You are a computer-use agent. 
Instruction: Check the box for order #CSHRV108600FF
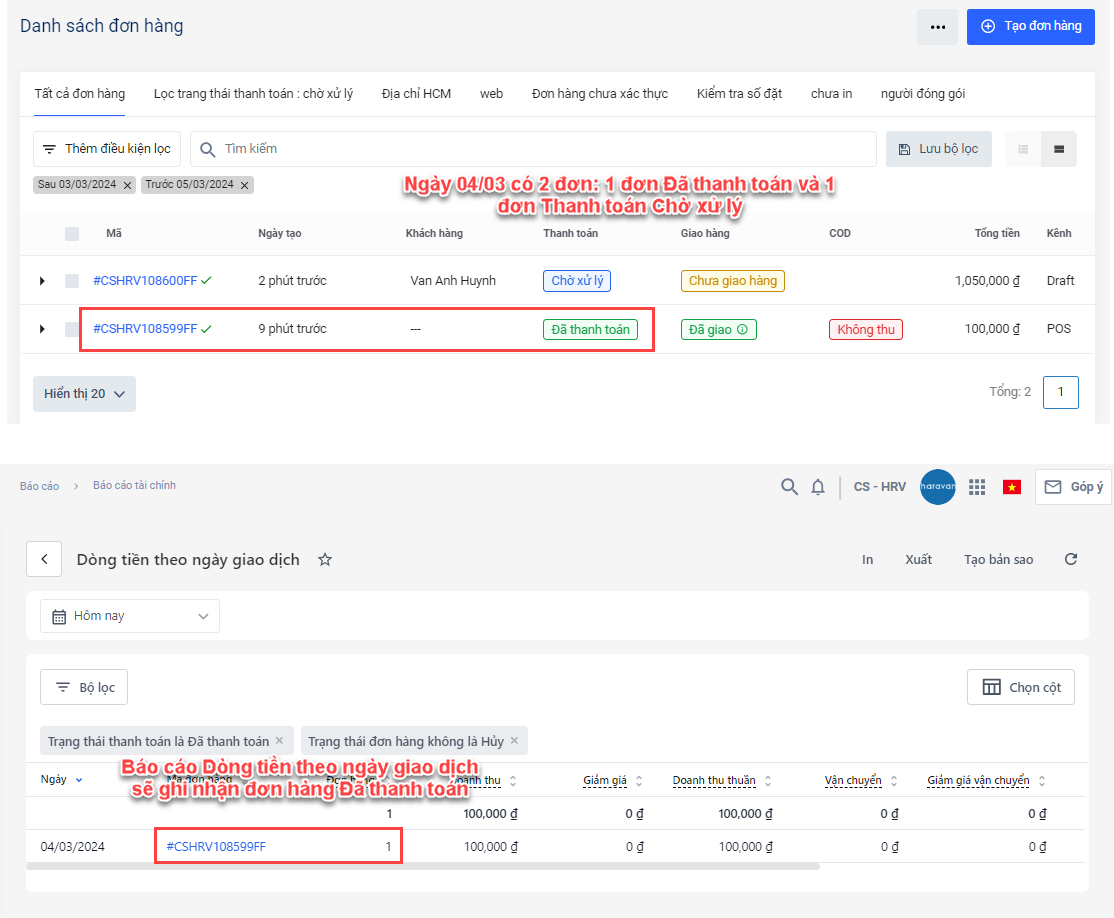click(x=72, y=281)
